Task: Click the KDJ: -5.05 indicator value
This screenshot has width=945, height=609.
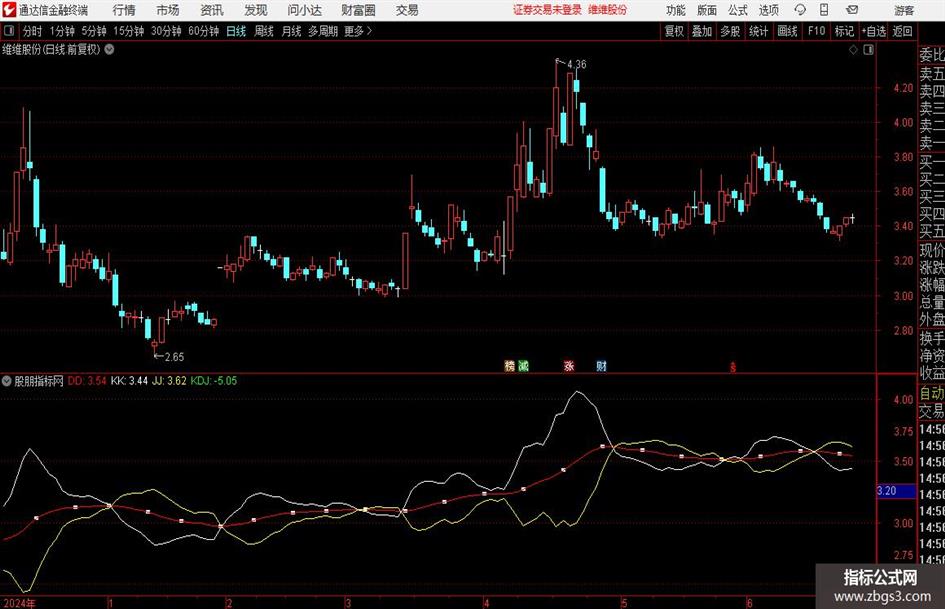Action: click(214, 381)
